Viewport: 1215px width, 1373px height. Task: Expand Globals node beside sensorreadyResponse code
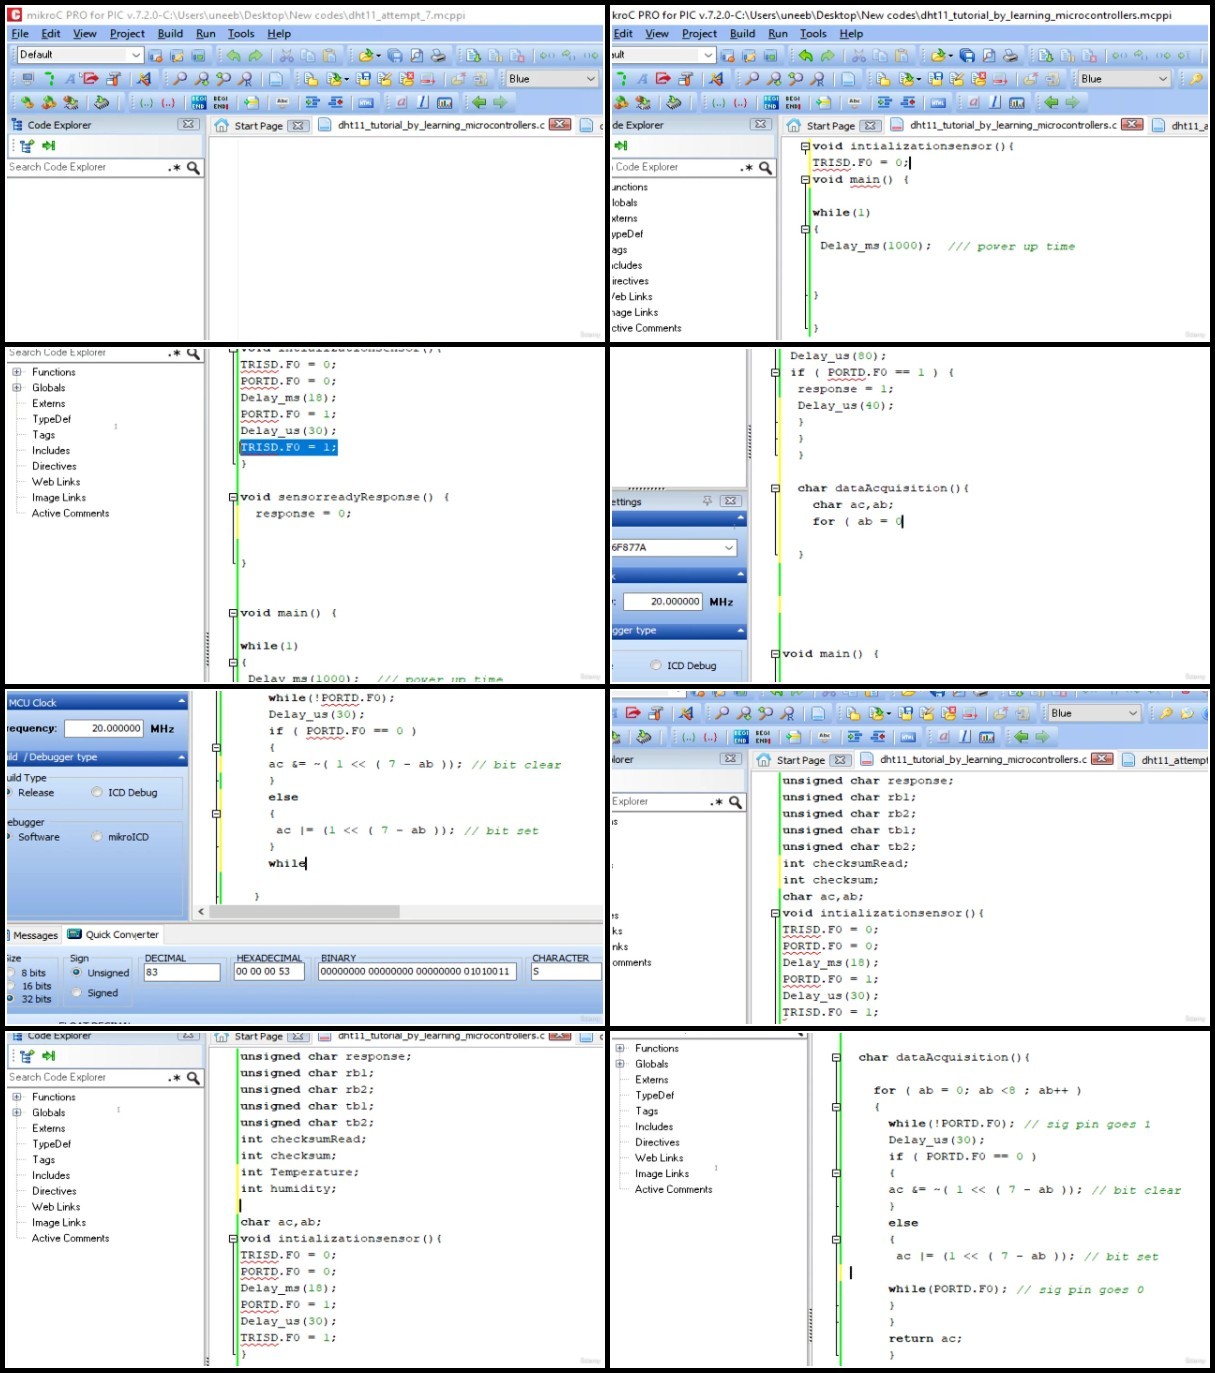click(17, 388)
